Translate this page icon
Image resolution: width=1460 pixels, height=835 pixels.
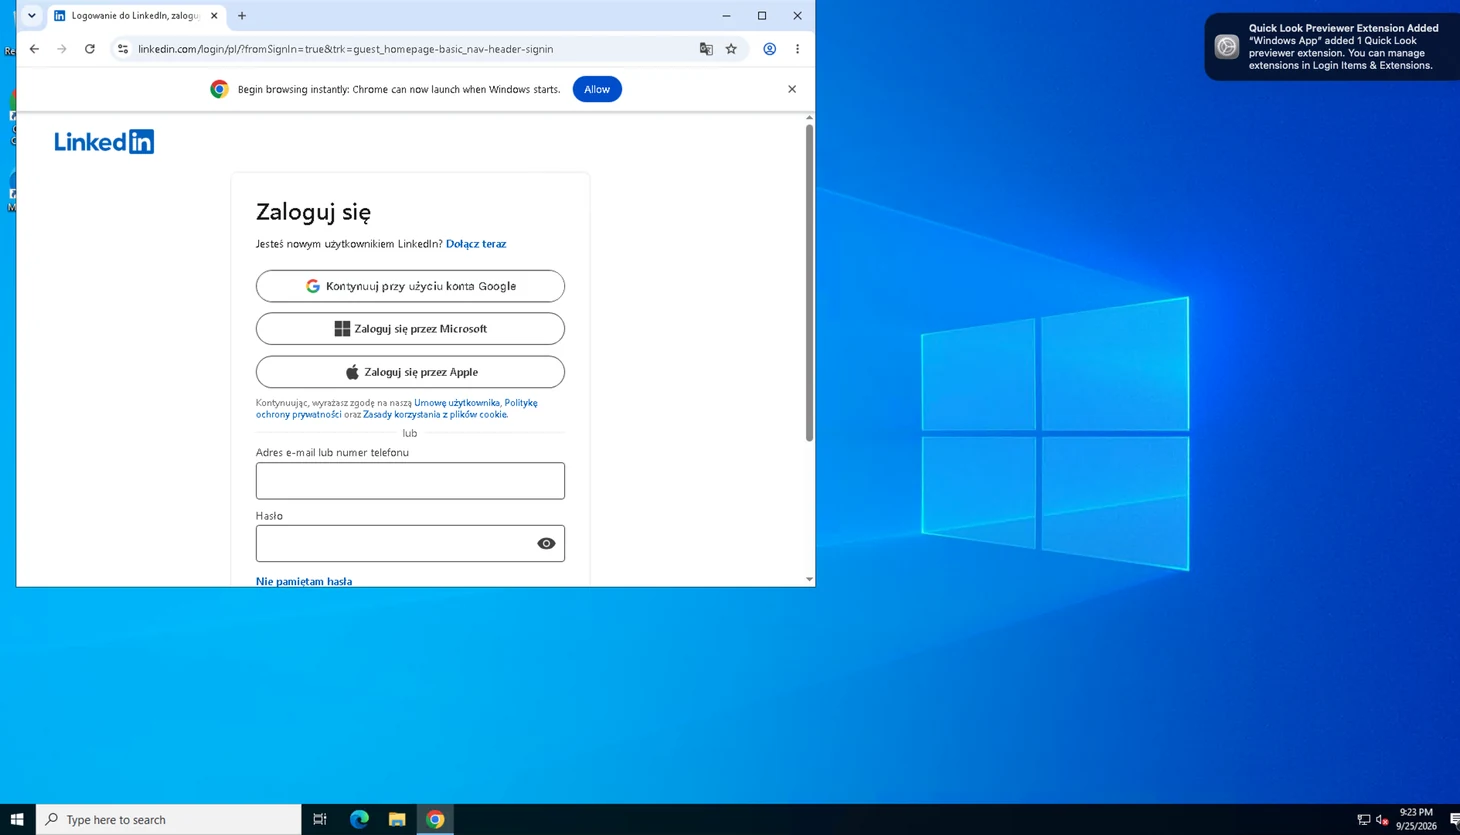pos(706,49)
